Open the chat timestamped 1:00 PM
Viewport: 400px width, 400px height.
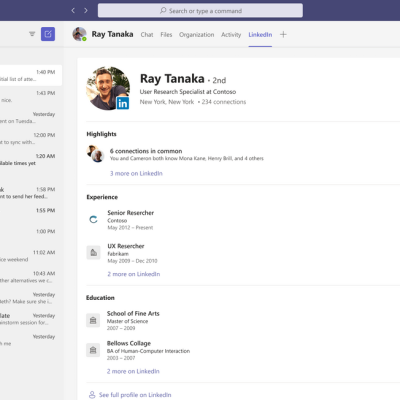[31, 235]
